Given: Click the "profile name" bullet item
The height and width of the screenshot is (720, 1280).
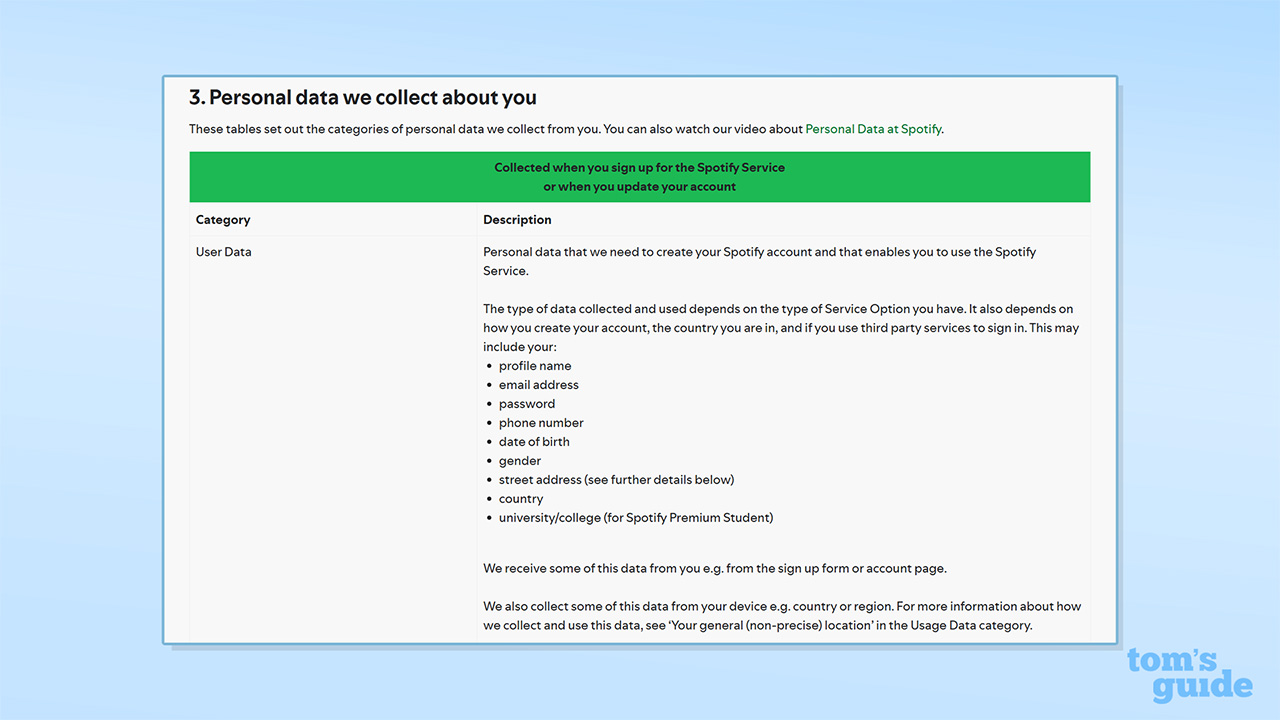Looking at the screenshot, I should coord(535,366).
